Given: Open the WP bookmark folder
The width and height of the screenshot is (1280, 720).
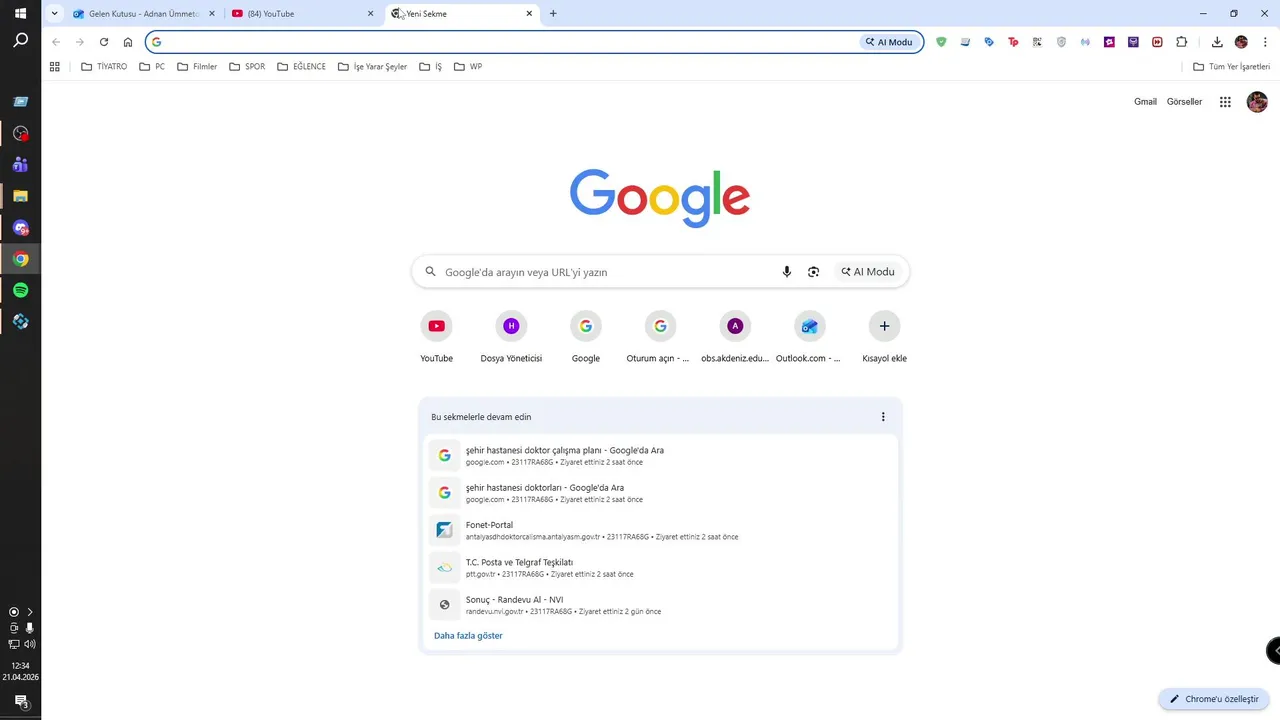Looking at the screenshot, I should 468,67.
